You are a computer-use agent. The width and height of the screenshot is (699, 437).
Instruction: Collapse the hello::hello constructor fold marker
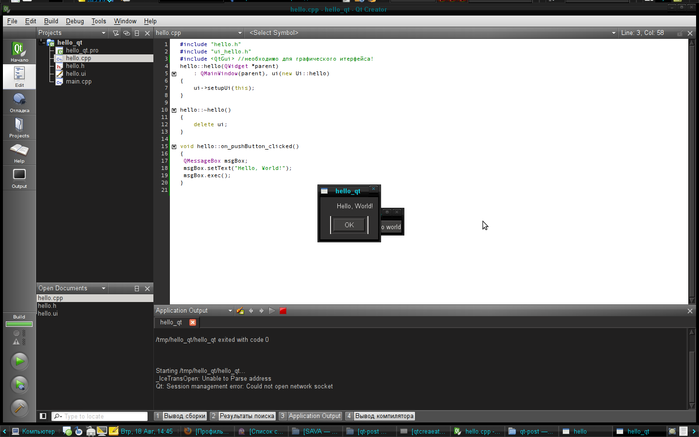(x=174, y=74)
